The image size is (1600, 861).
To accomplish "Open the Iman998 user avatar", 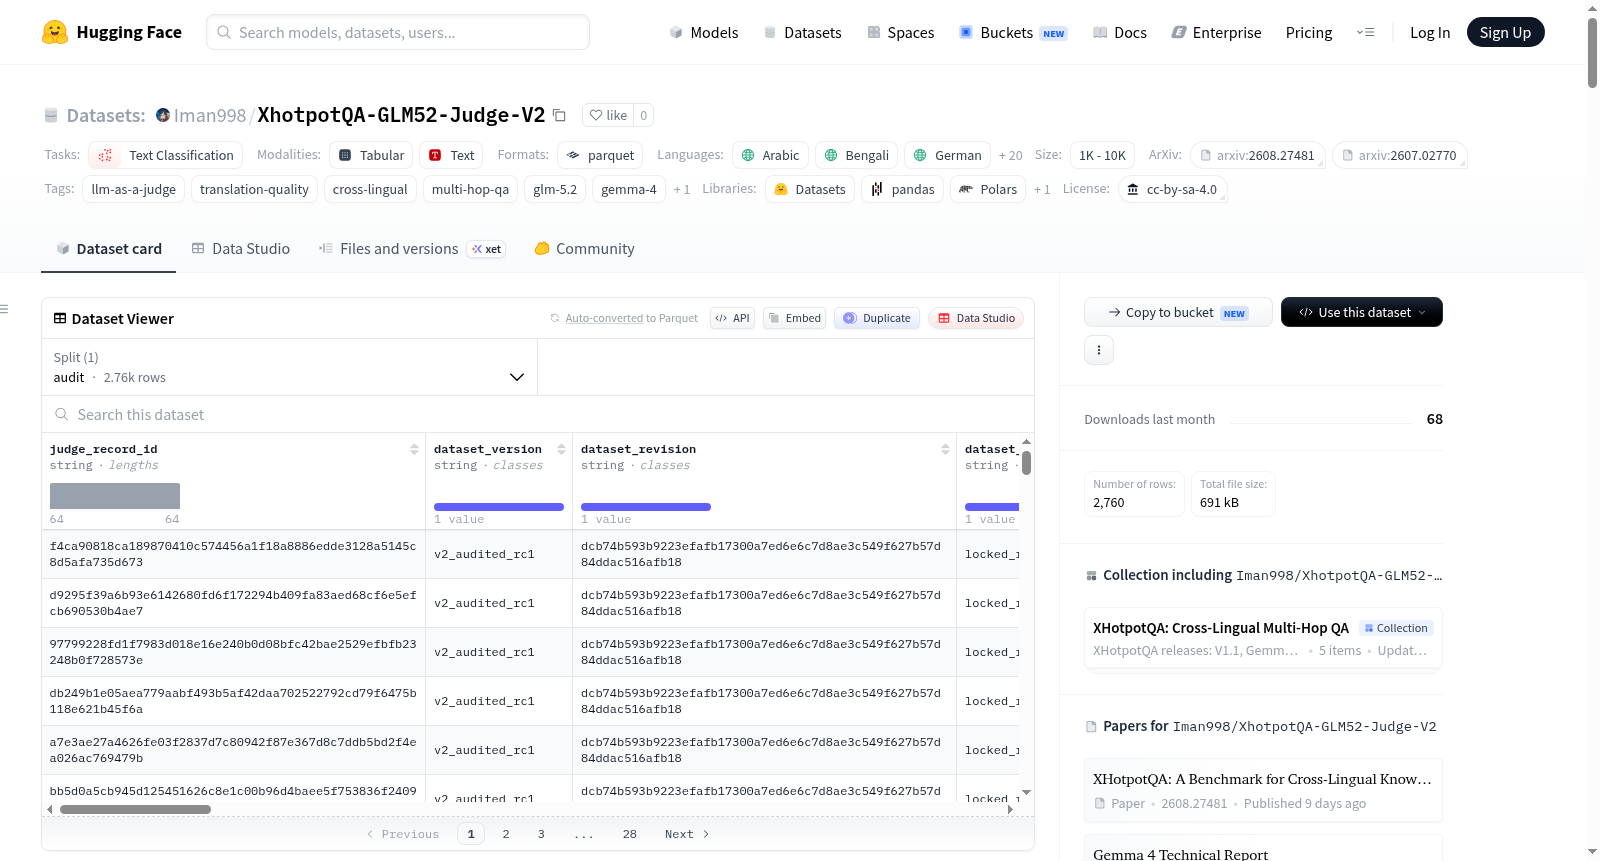I will click(x=163, y=115).
